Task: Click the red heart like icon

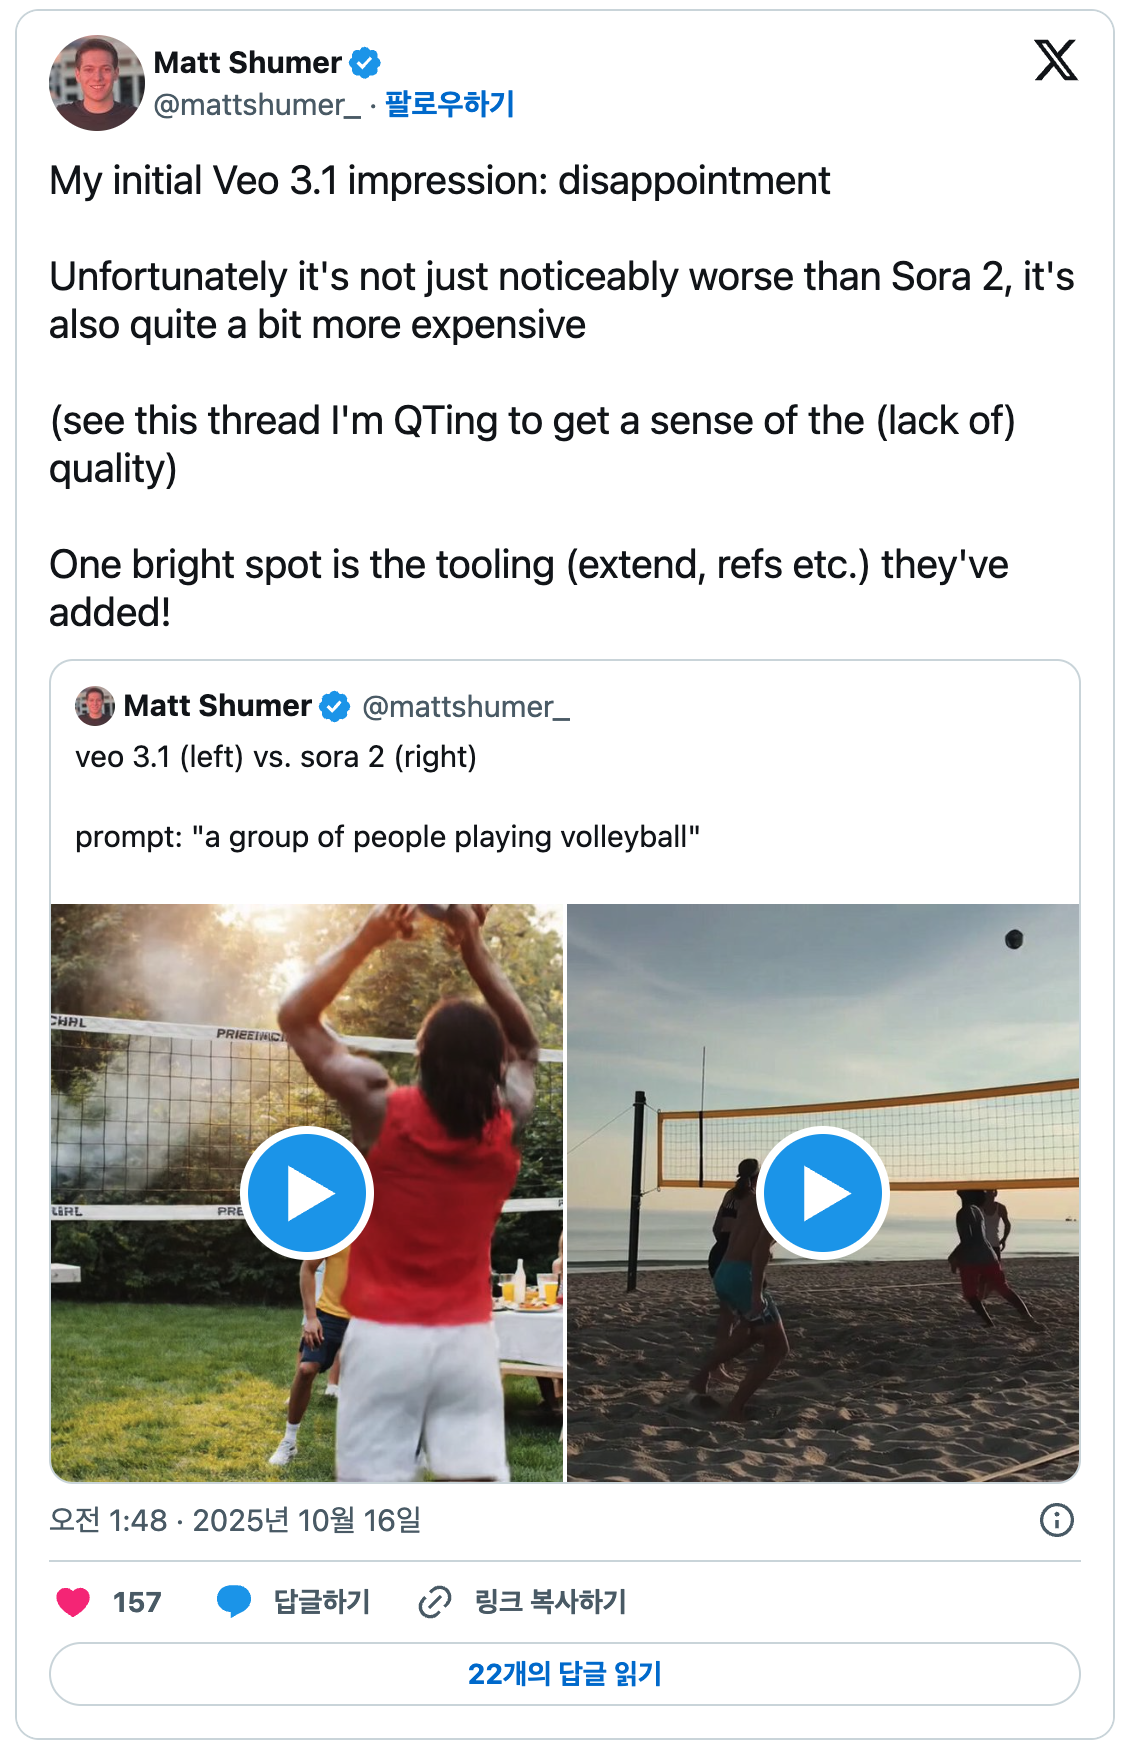Action: point(73,1602)
